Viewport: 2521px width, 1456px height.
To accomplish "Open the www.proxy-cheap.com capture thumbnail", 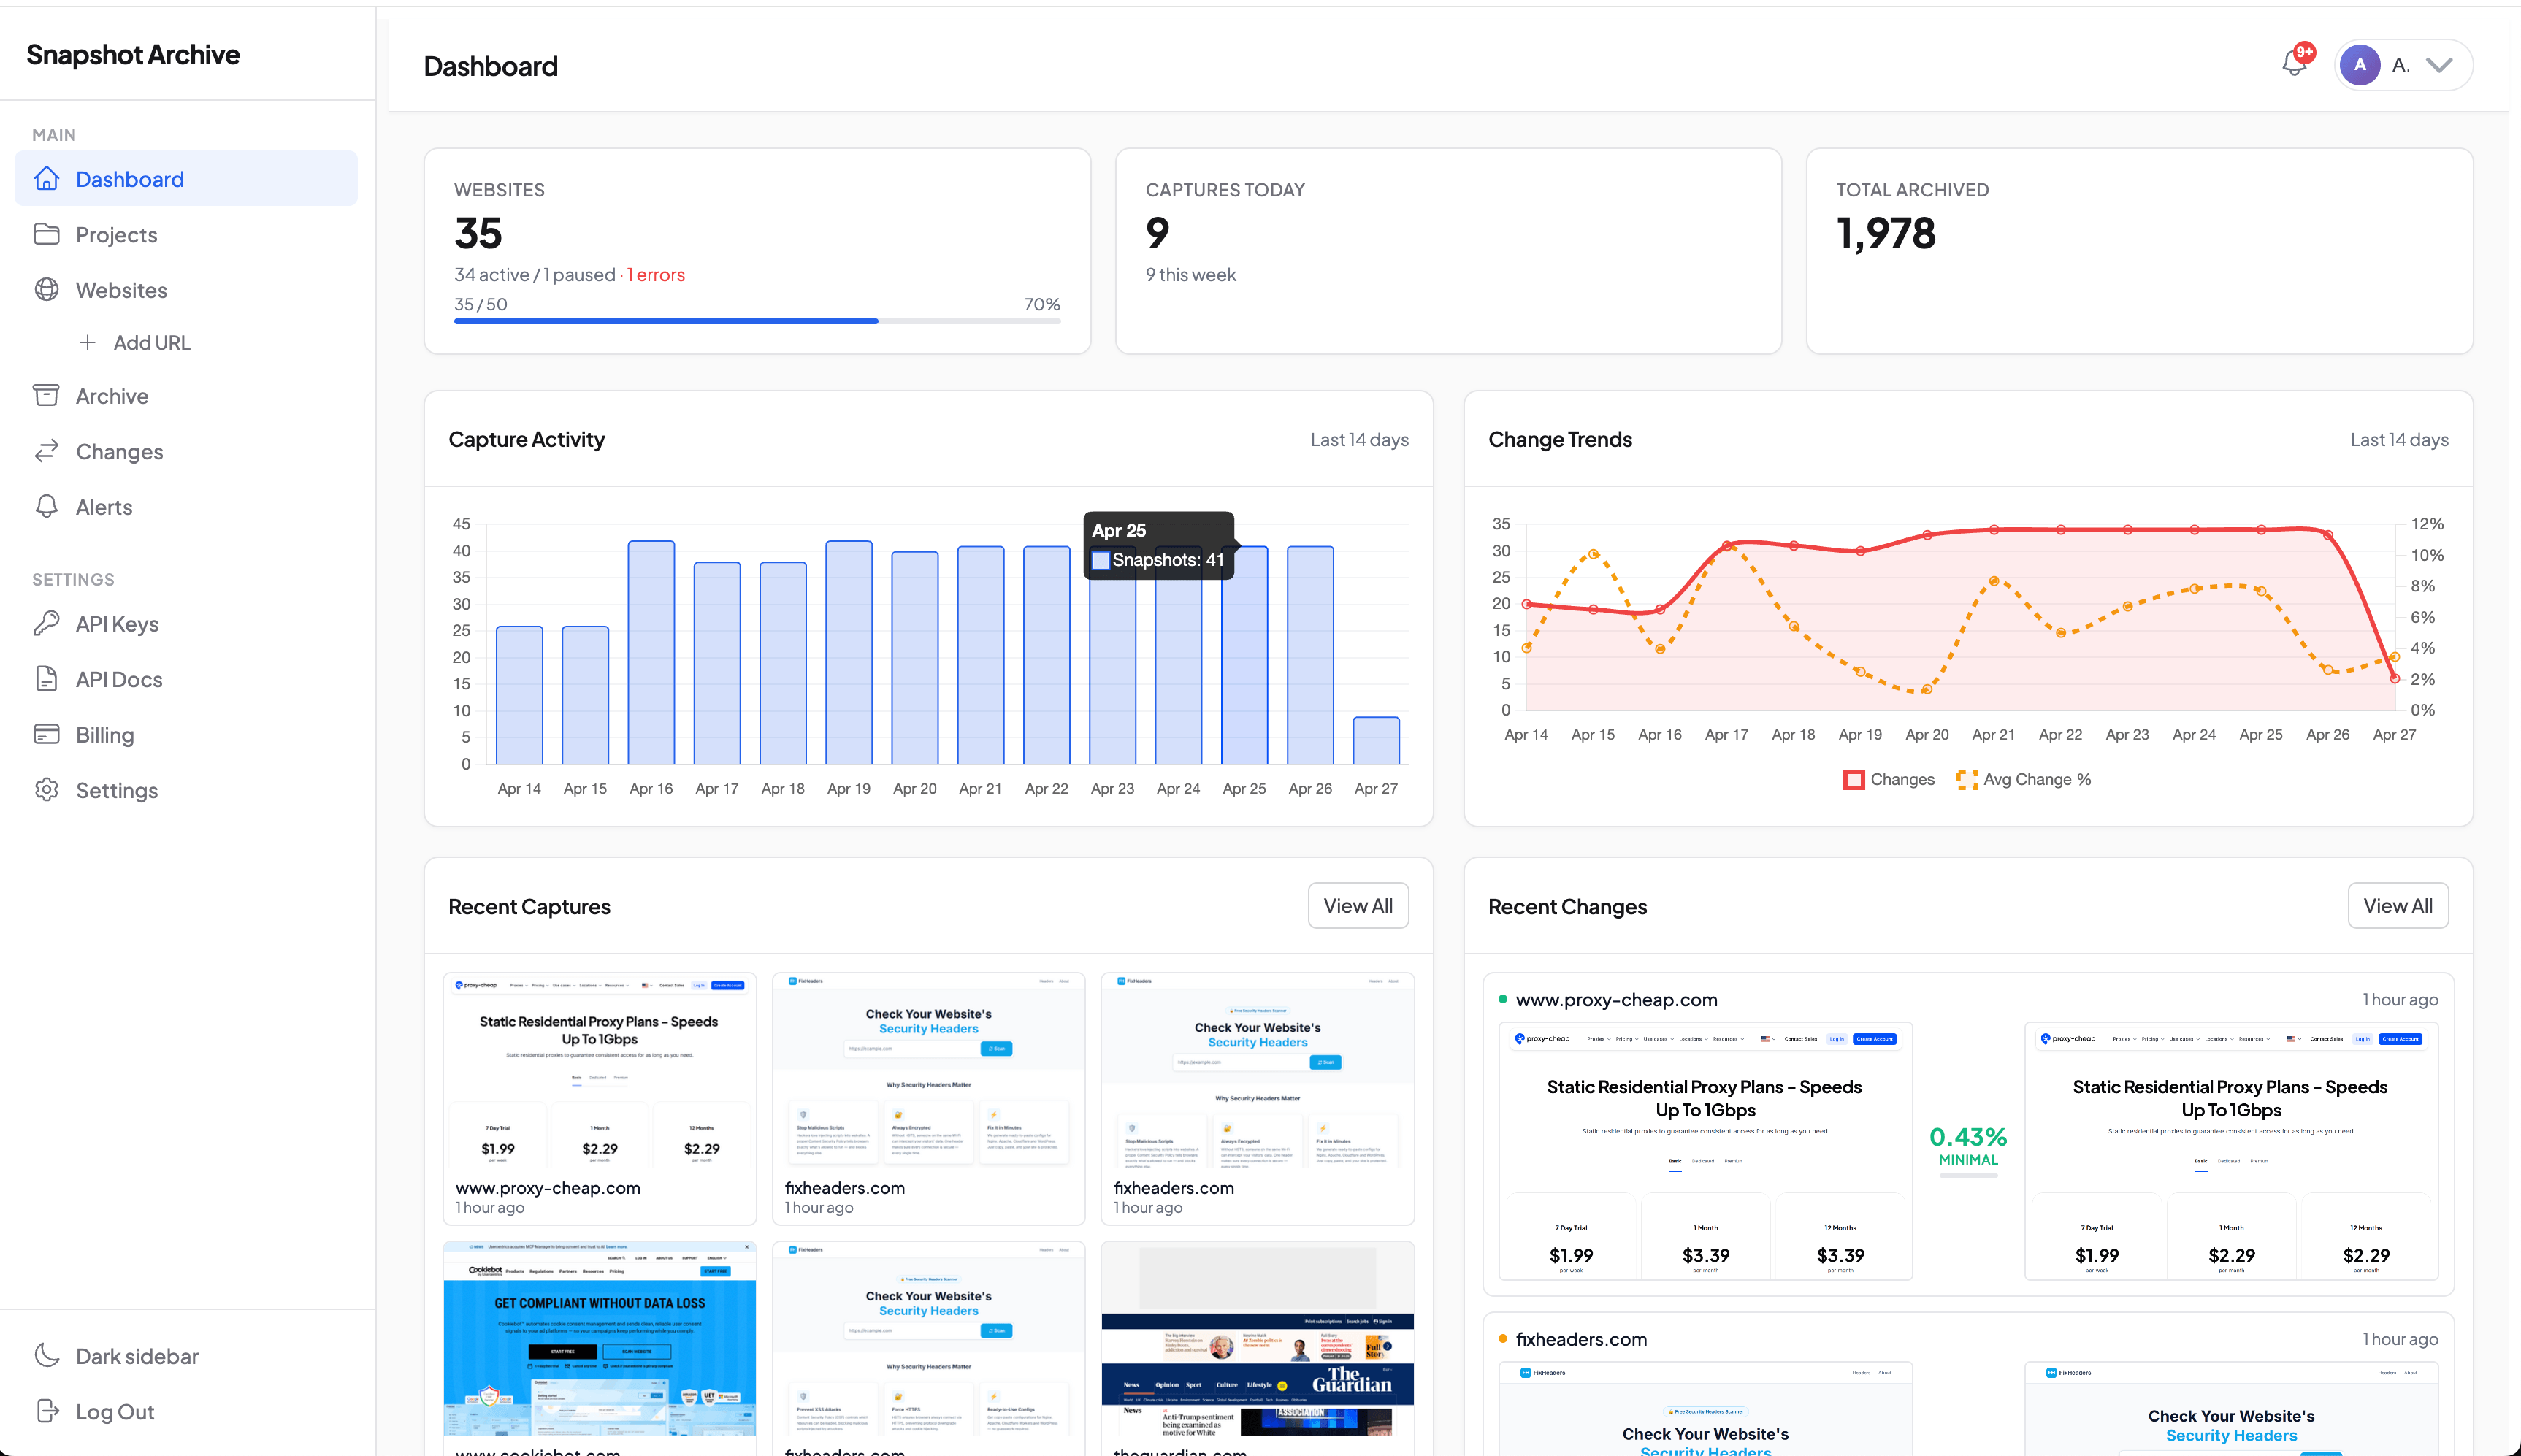I will (x=599, y=1070).
